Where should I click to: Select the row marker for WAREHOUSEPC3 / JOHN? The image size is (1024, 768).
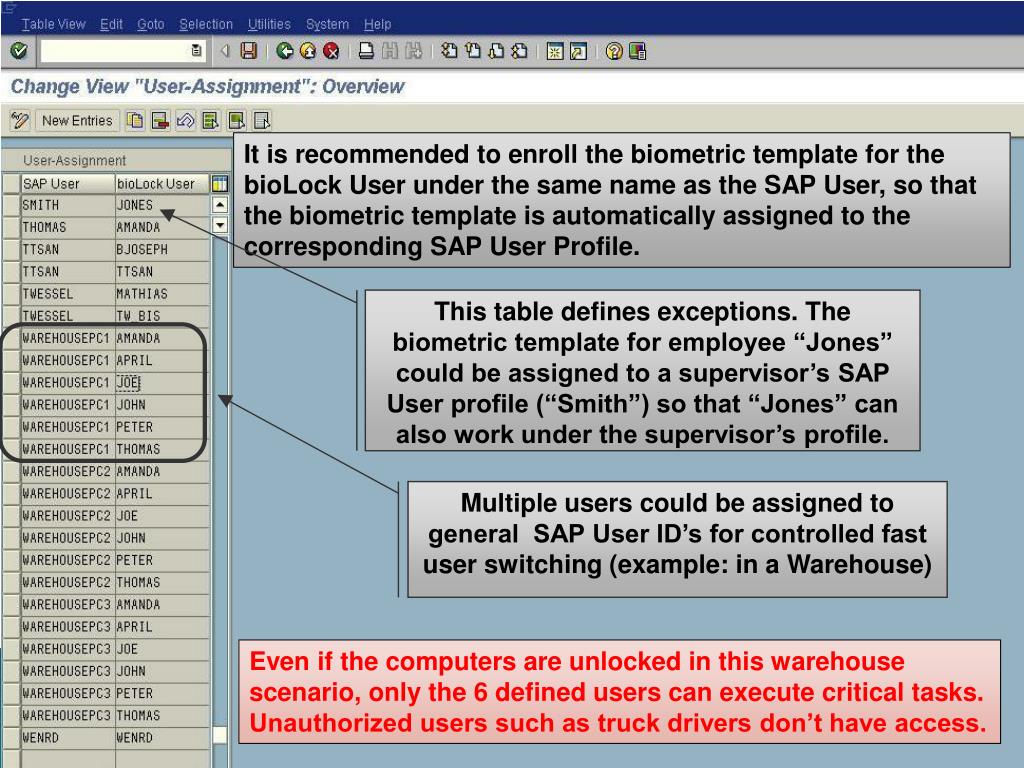[11, 671]
